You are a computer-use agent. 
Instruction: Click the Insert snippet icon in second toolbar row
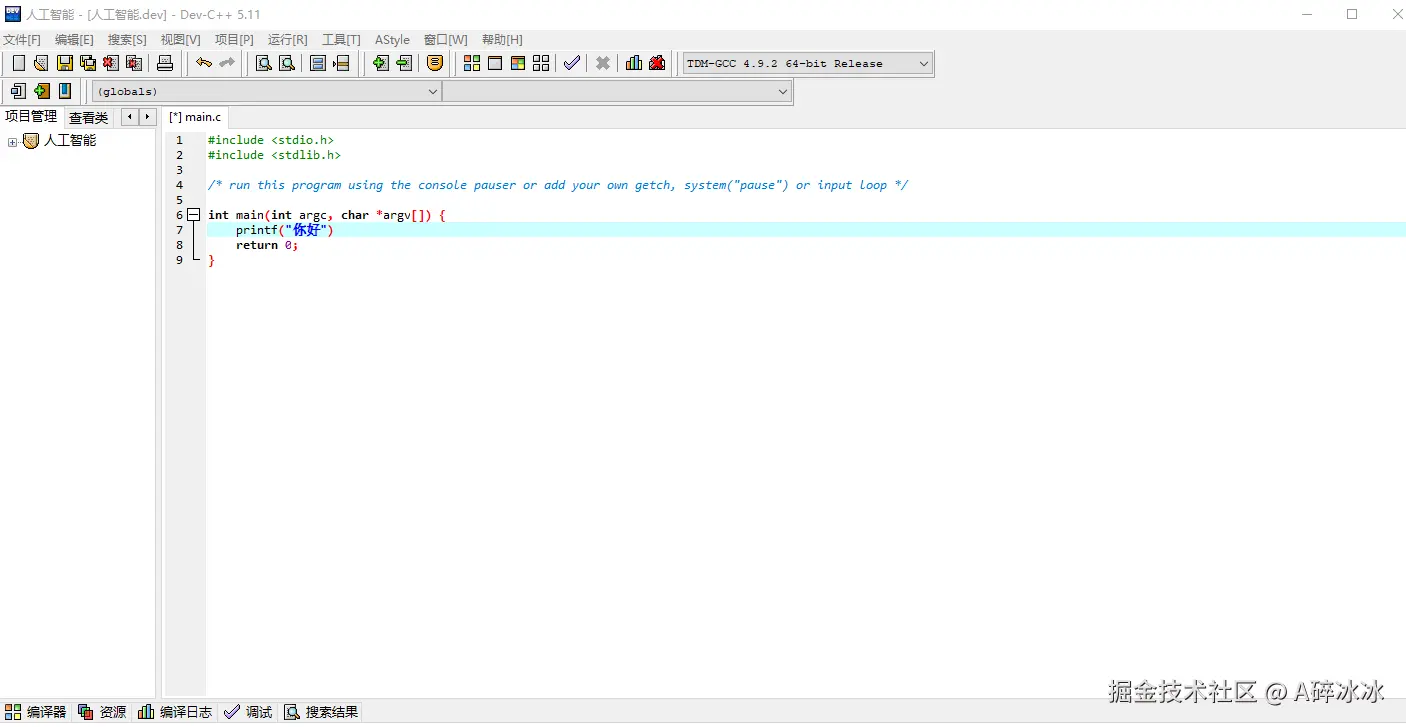tap(18, 91)
